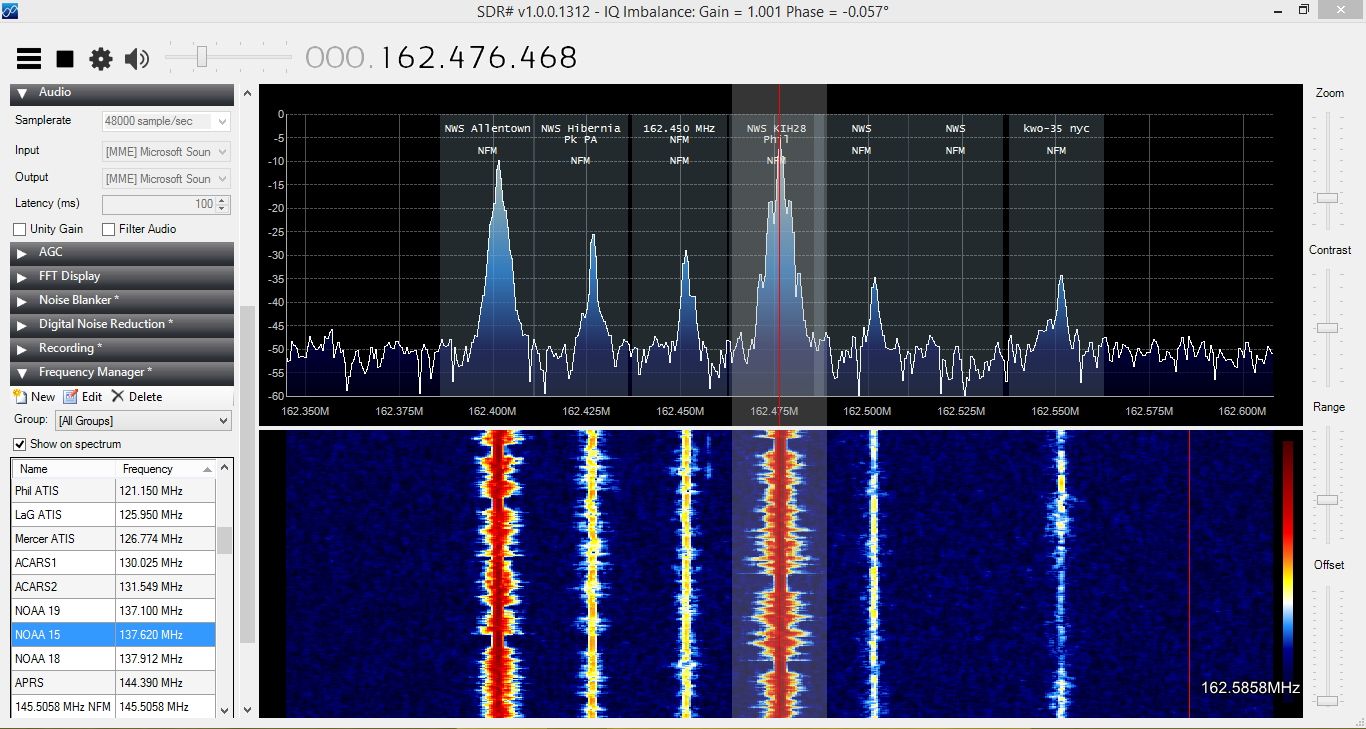The width and height of the screenshot is (1366, 729).
Task: Select the highlighted NOAA 15 bookmark
Action: (114, 635)
